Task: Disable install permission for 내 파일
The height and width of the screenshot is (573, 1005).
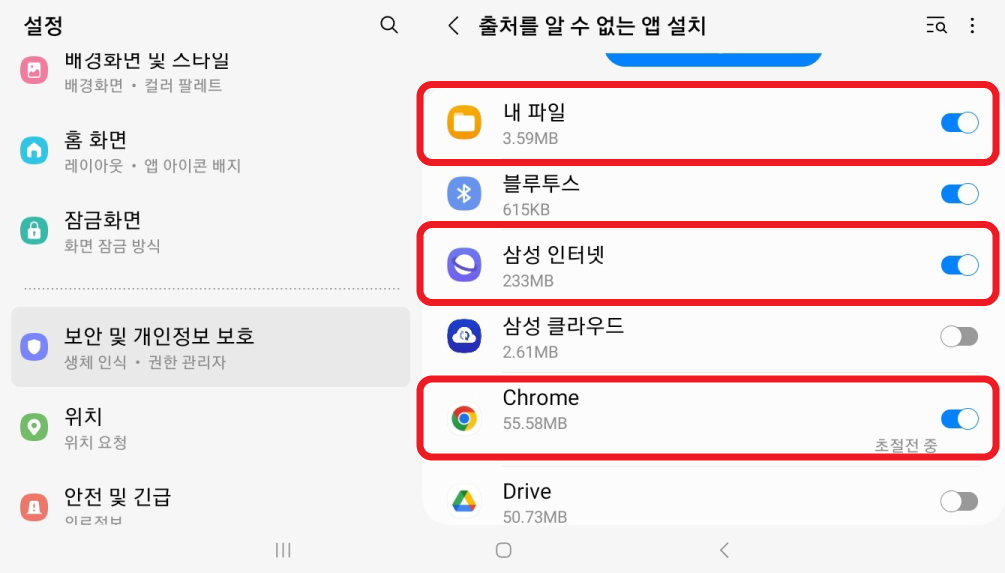Action: [959, 123]
